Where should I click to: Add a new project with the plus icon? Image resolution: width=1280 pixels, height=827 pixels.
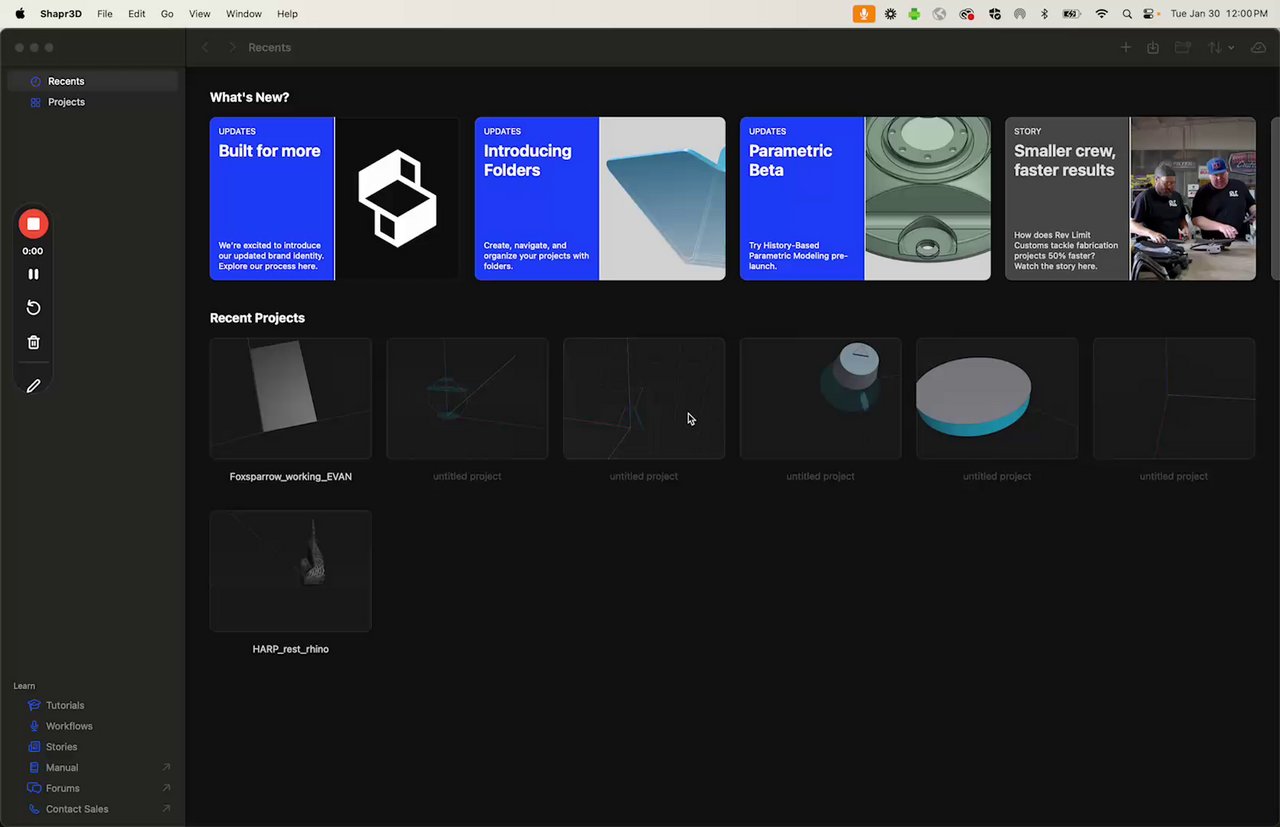point(1126,48)
